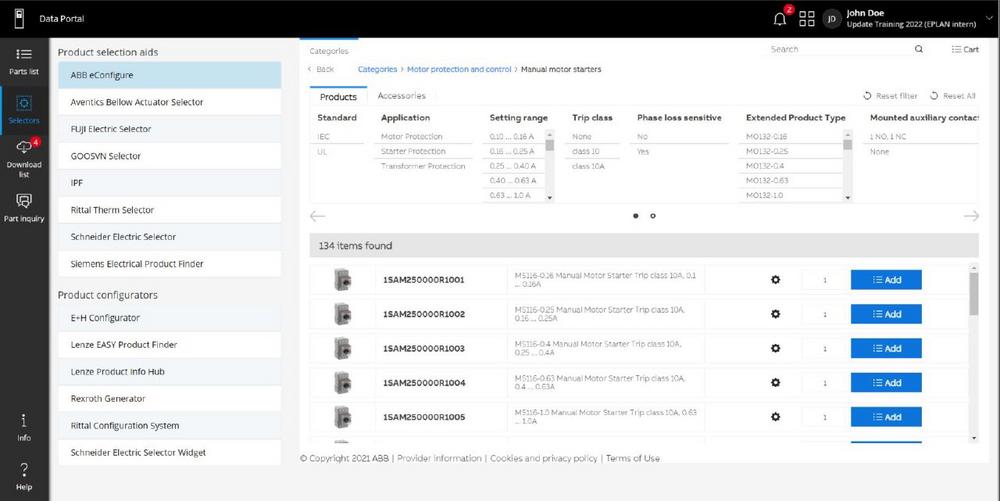The width and height of the screenshot is (1000, 501).
Task: Click gear icon for 1SAM250000R1001
Action: (775, 280)
